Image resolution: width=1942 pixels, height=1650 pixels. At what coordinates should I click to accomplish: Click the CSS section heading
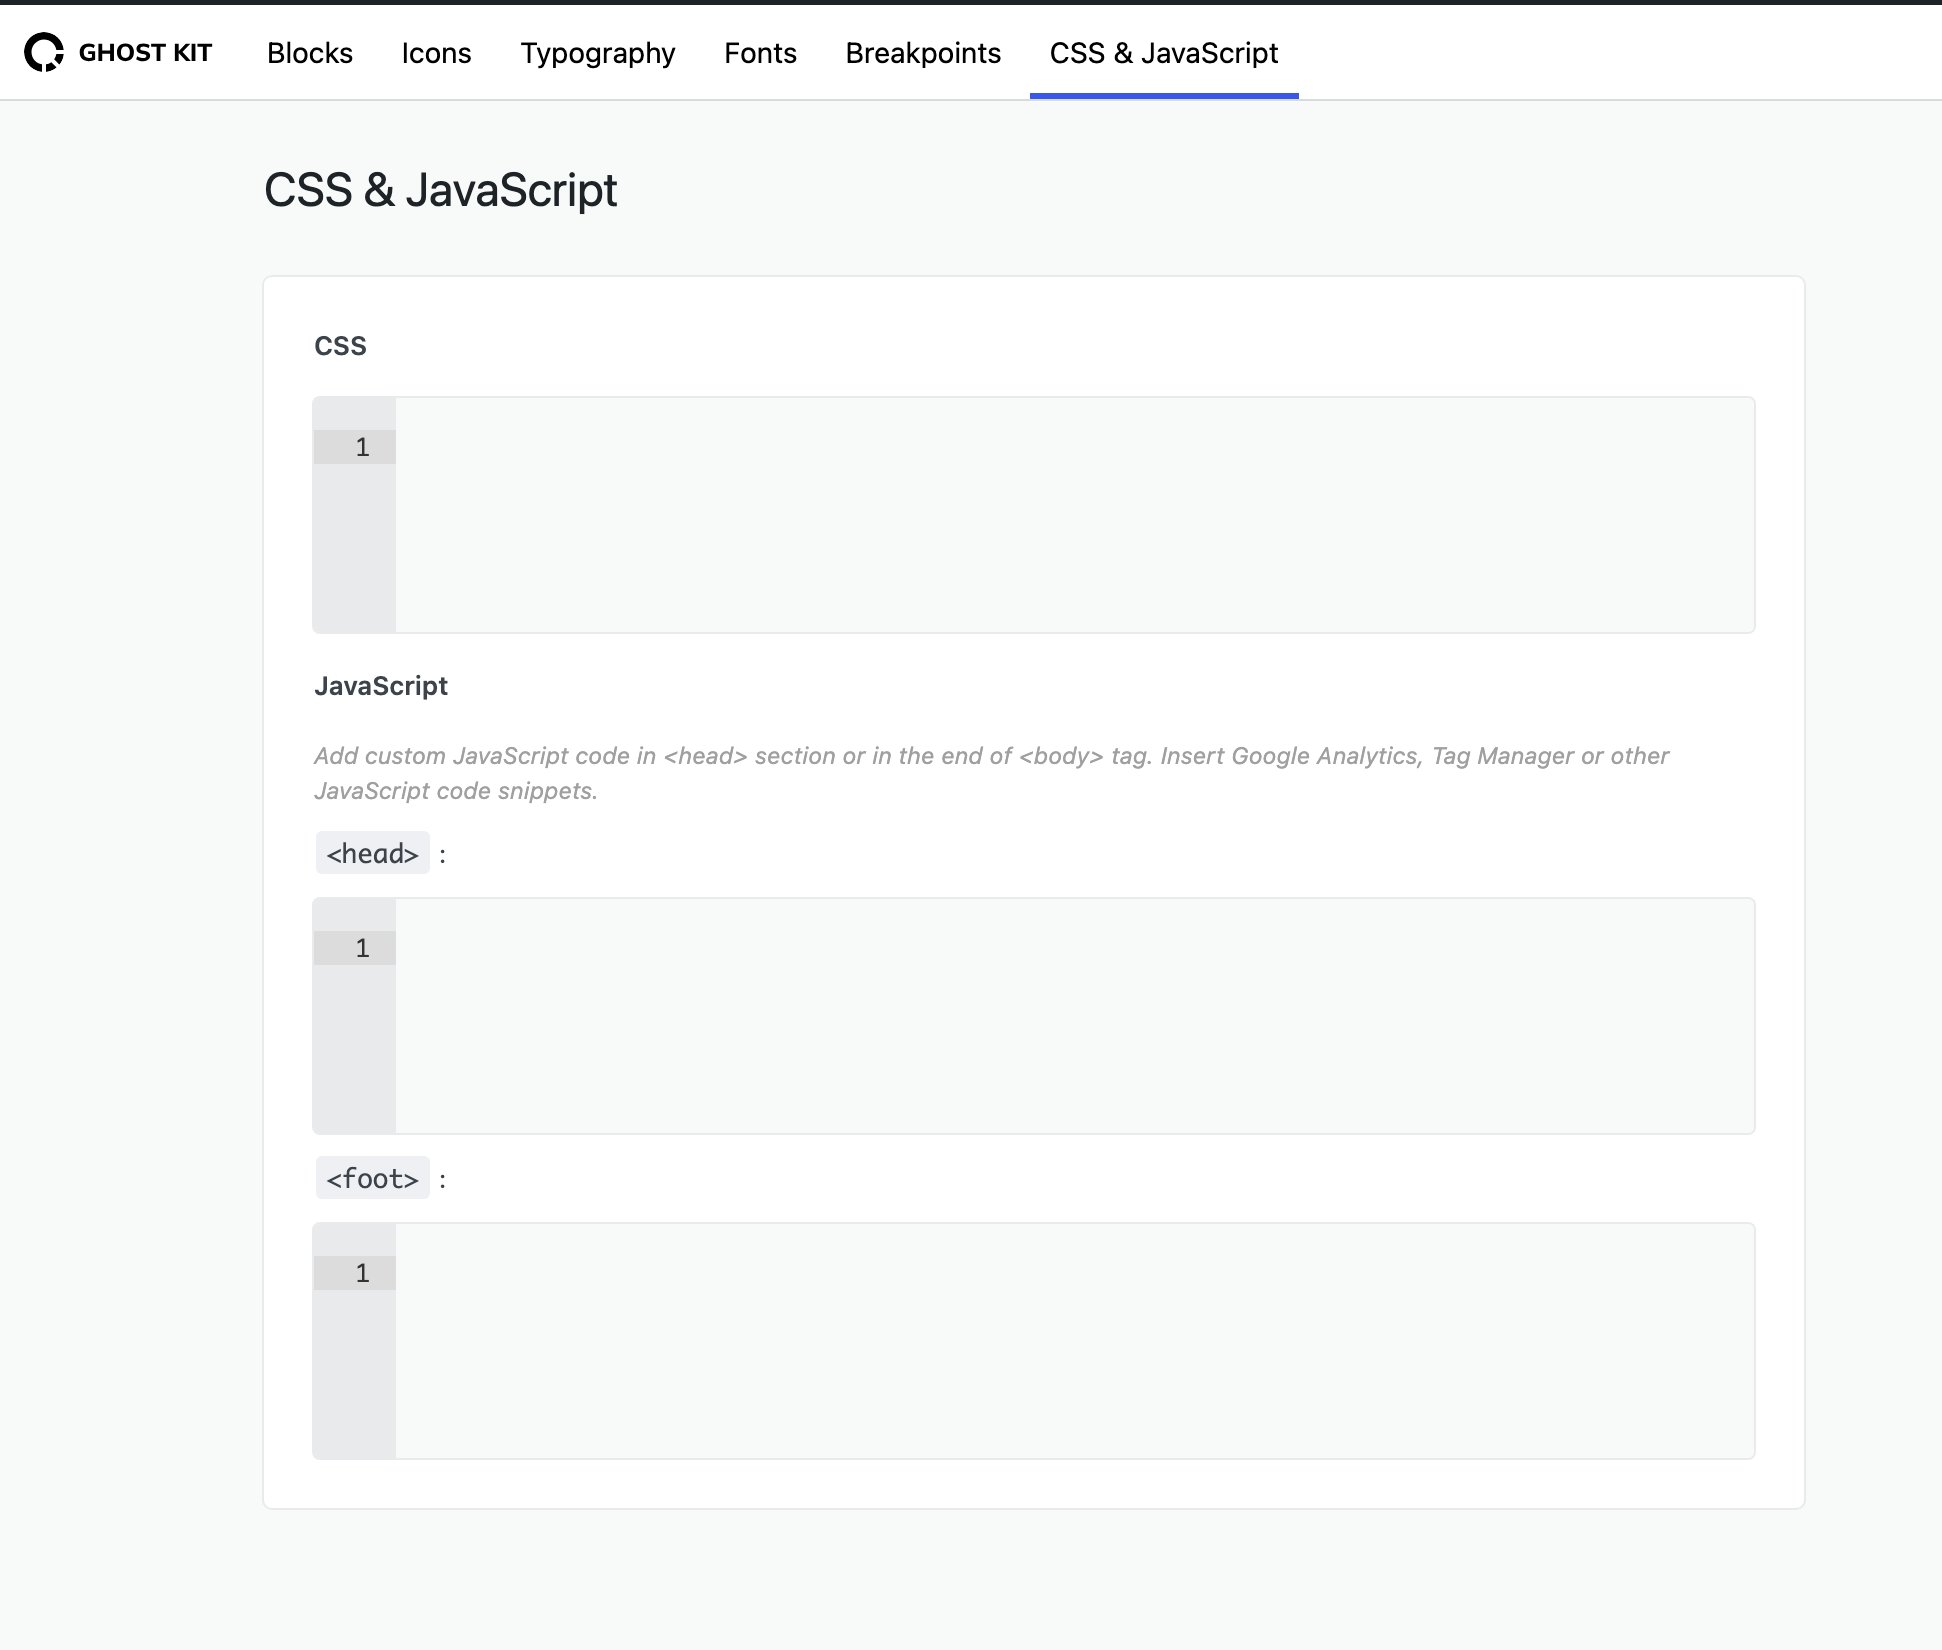pyautogui.click(x=340, y=345)
